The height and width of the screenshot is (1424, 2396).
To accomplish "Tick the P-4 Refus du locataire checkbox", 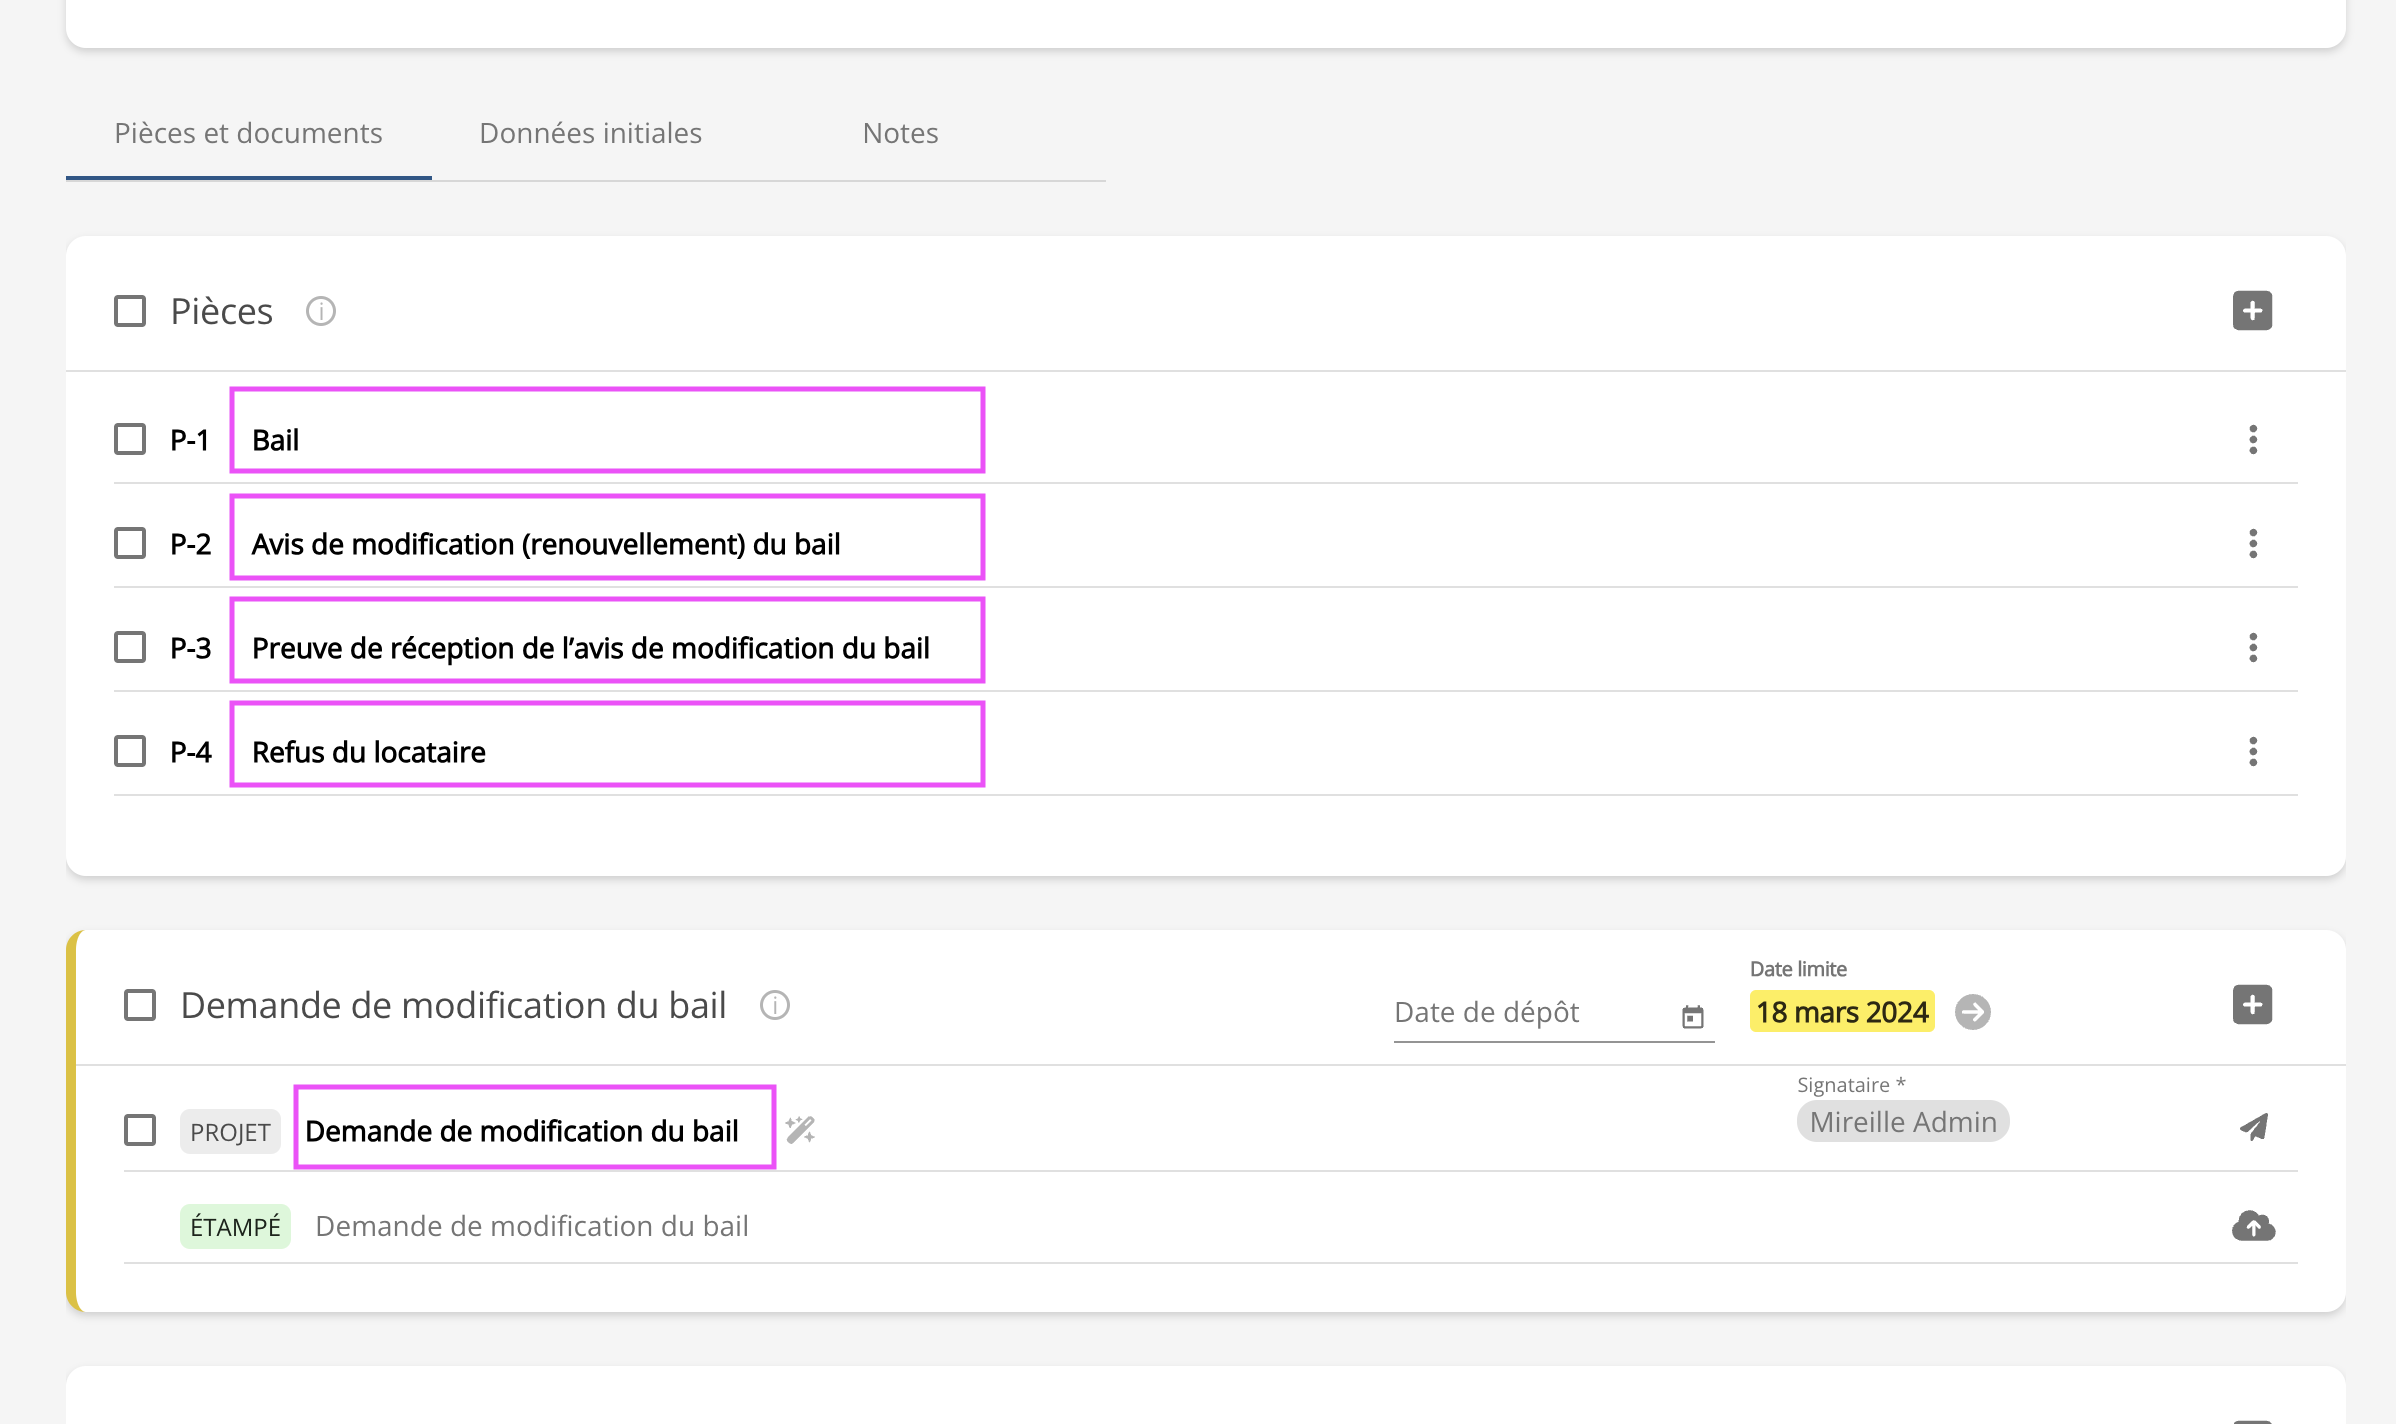I will [130, 751].
